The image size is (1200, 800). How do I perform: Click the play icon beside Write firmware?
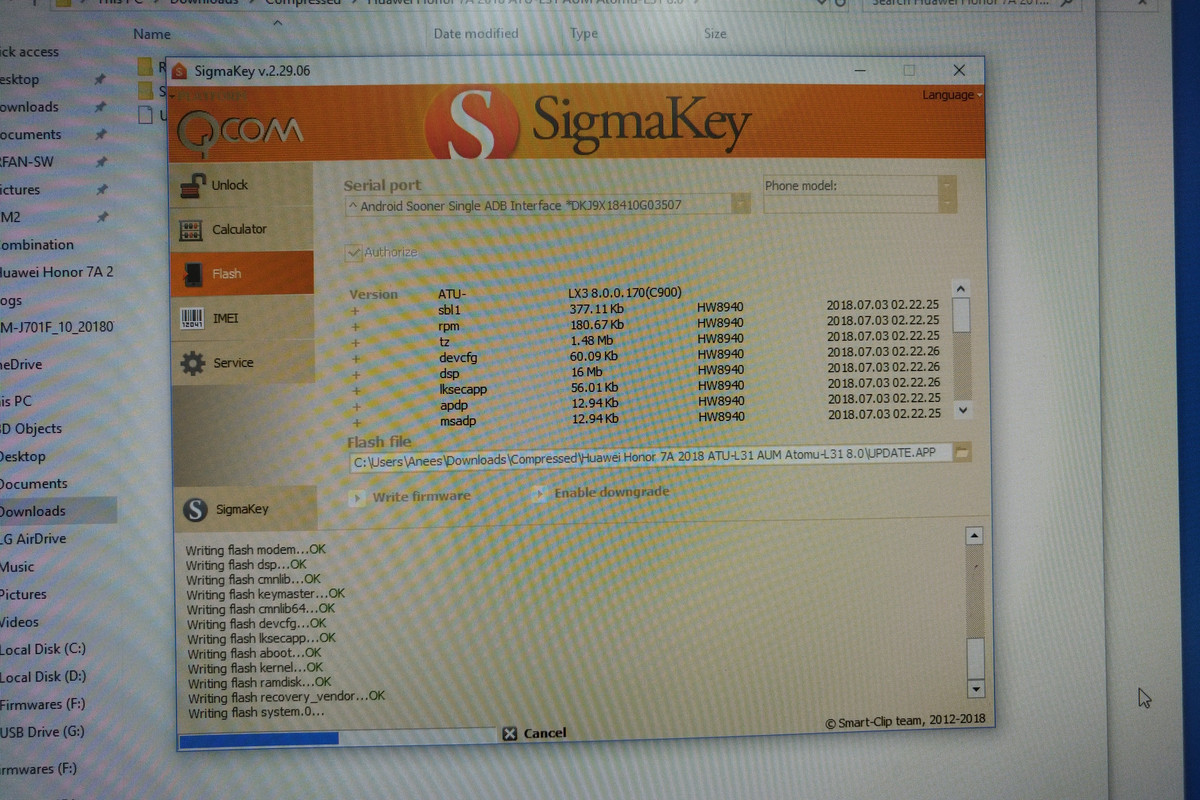click(356, 497)
